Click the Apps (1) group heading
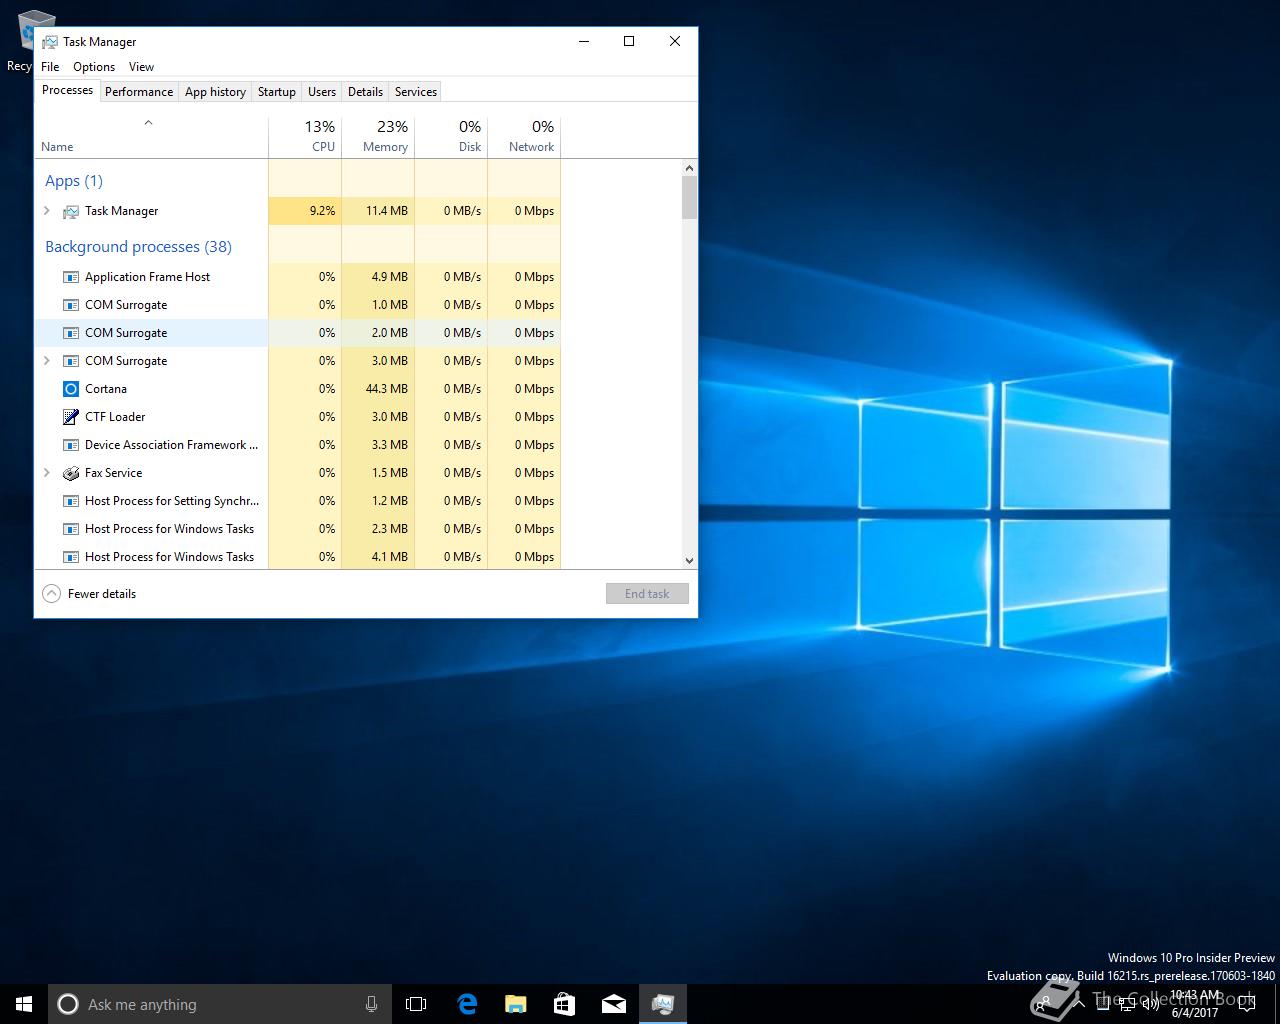1280x1024 pixels. (x=74, y=181)
